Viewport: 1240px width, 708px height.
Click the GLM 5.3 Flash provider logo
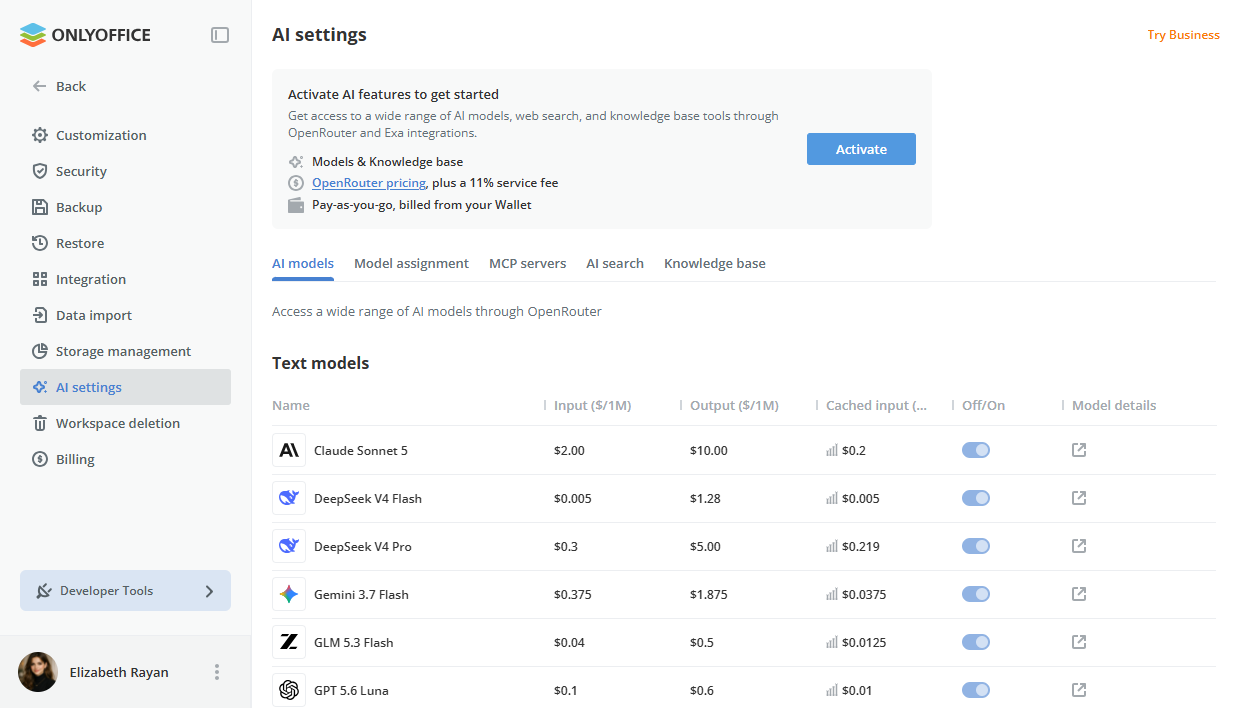[x=289, y=642]
